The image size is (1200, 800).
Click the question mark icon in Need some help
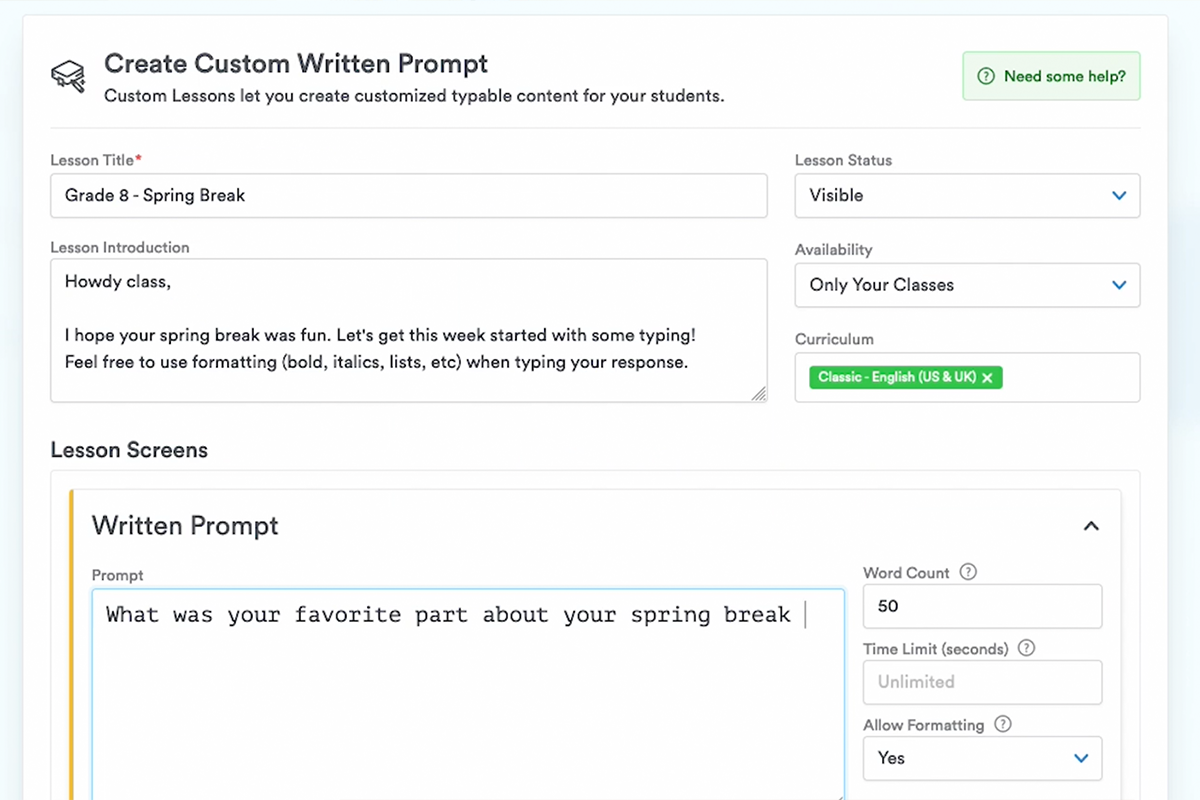(x=986, y=76)
